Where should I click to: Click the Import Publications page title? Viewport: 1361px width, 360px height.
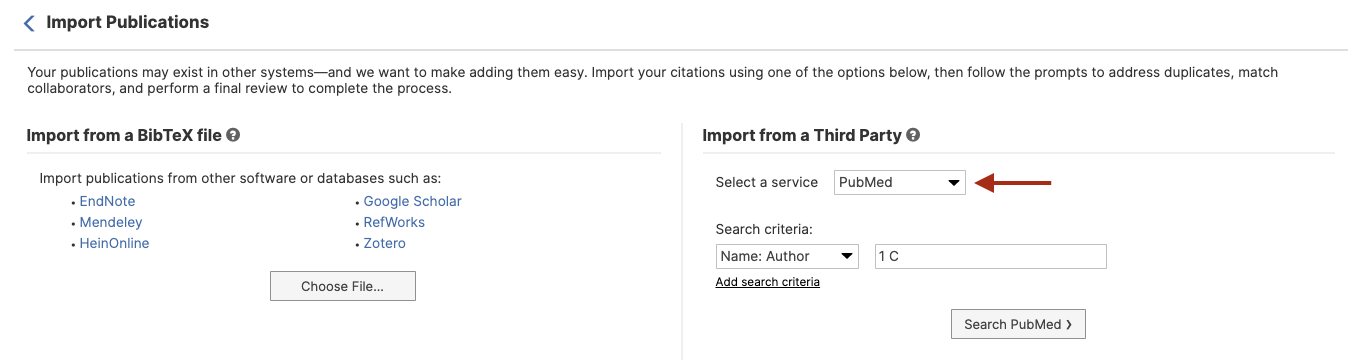(x=128, y=22)
